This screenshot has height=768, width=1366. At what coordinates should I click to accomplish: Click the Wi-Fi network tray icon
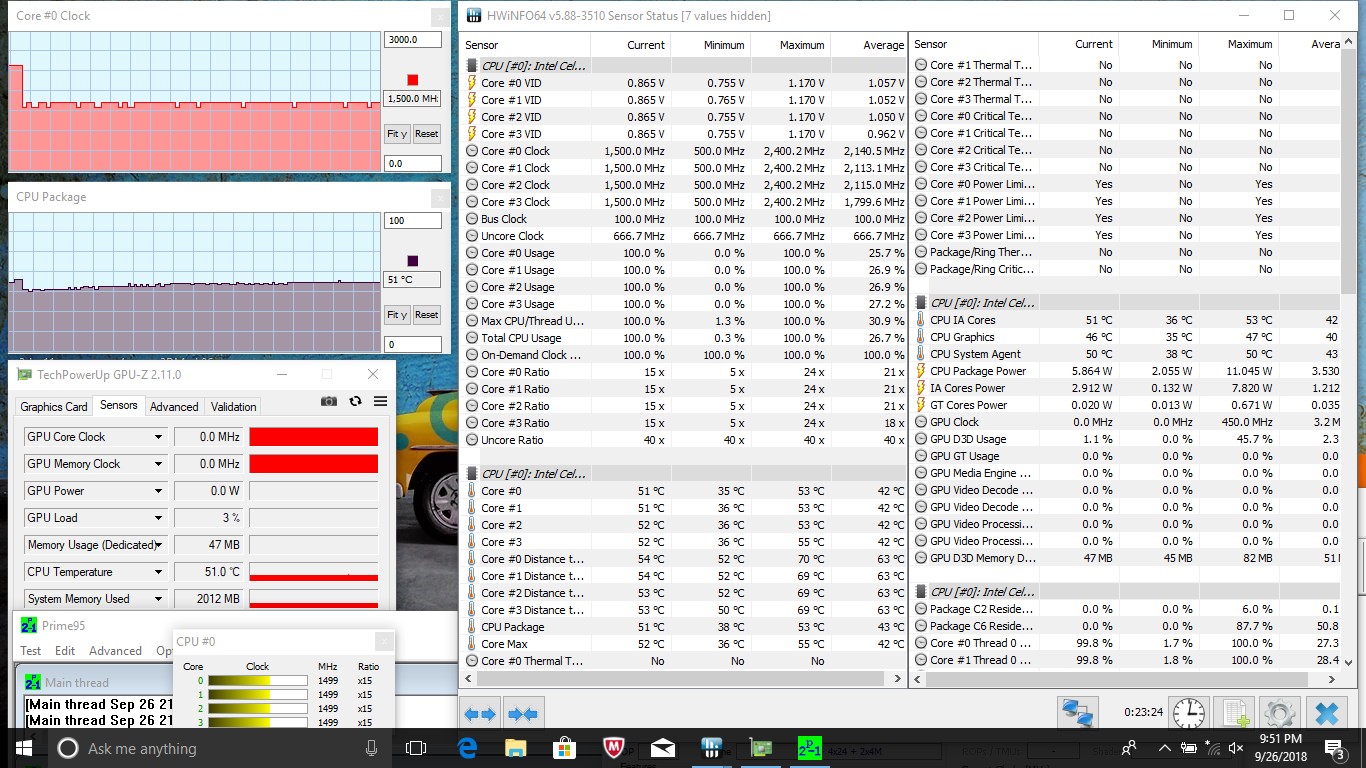(1213, 748)
